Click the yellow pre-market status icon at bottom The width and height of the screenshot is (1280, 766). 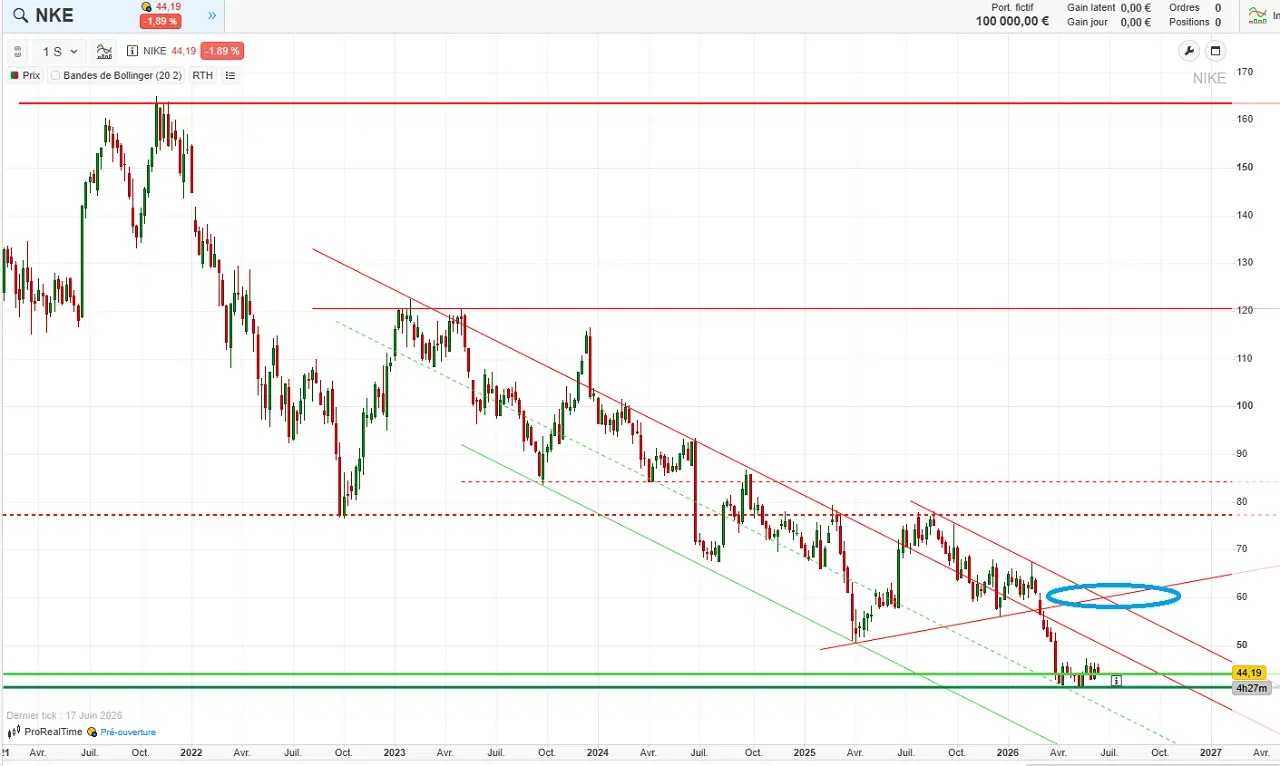click(93, 732)
